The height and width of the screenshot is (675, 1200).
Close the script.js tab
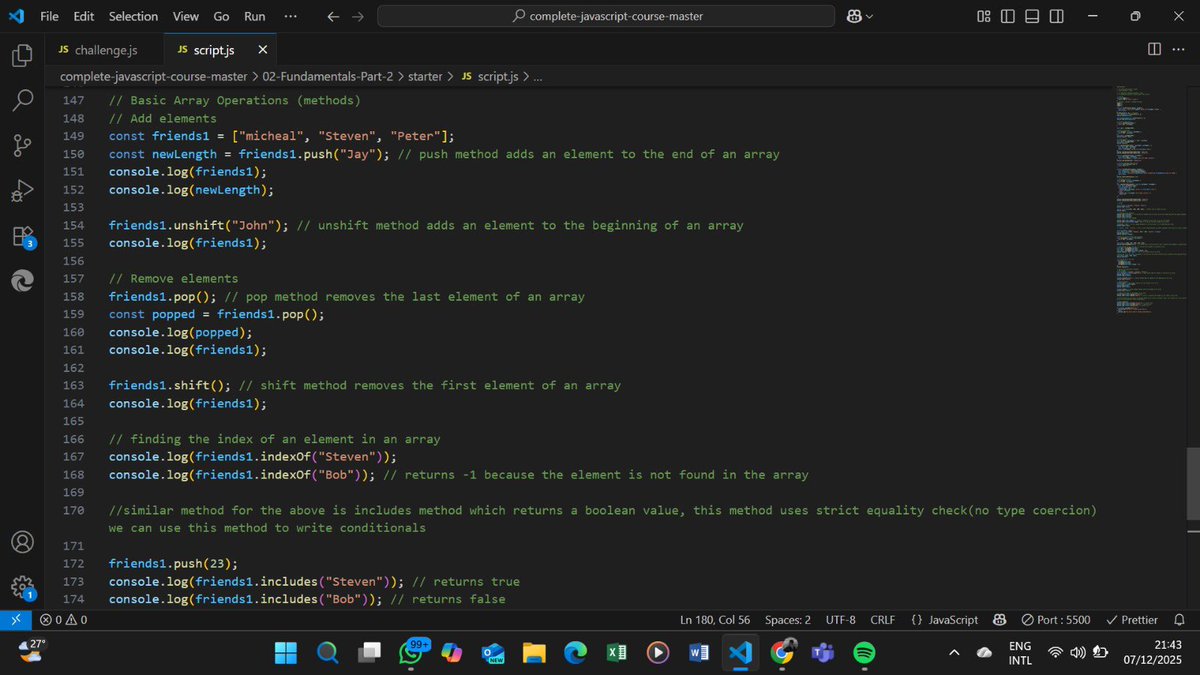pos(262,50)
